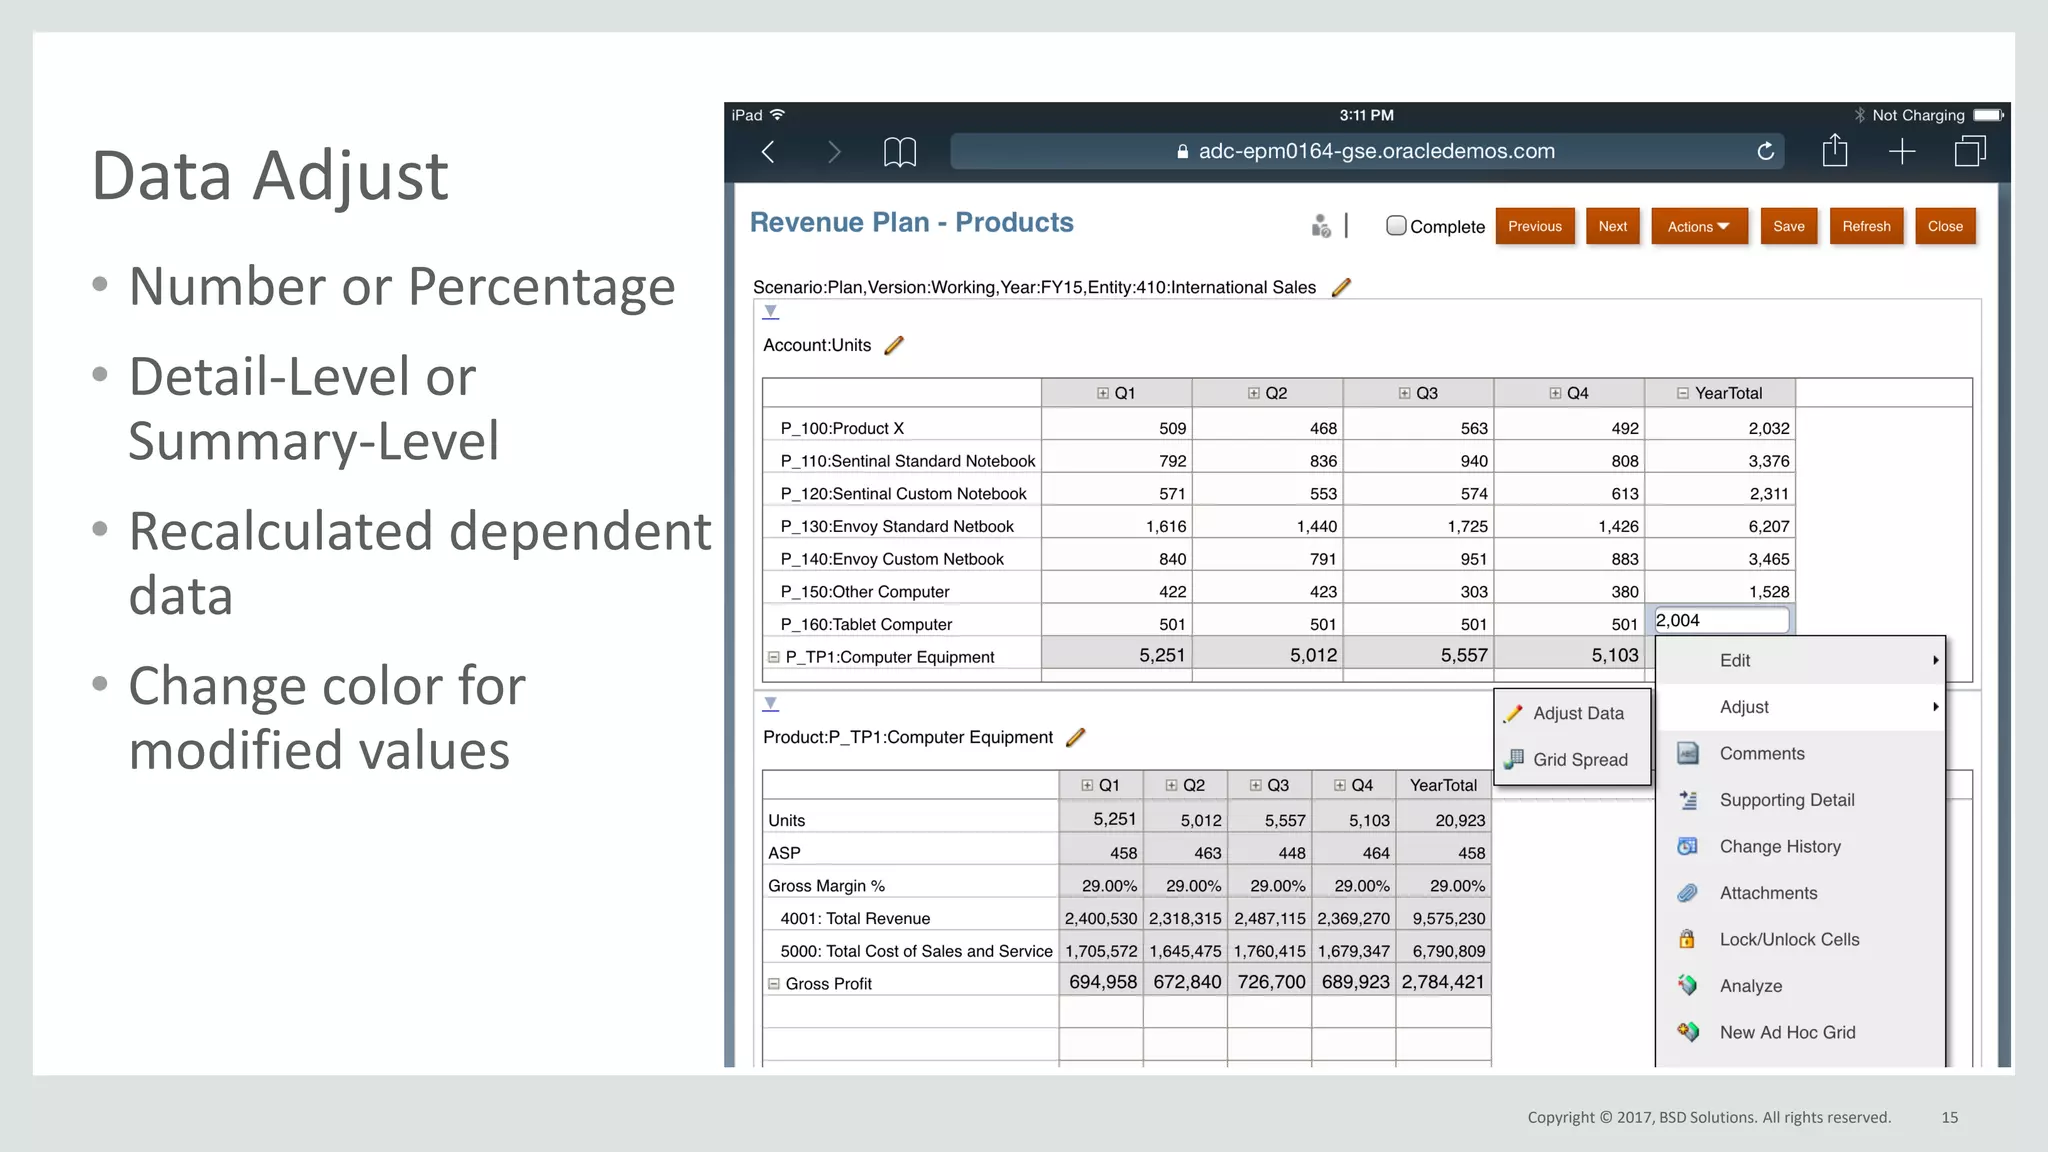Toggle the Complete checkbox
The image size is (2048, 1152).
[x=1396, y=226]
